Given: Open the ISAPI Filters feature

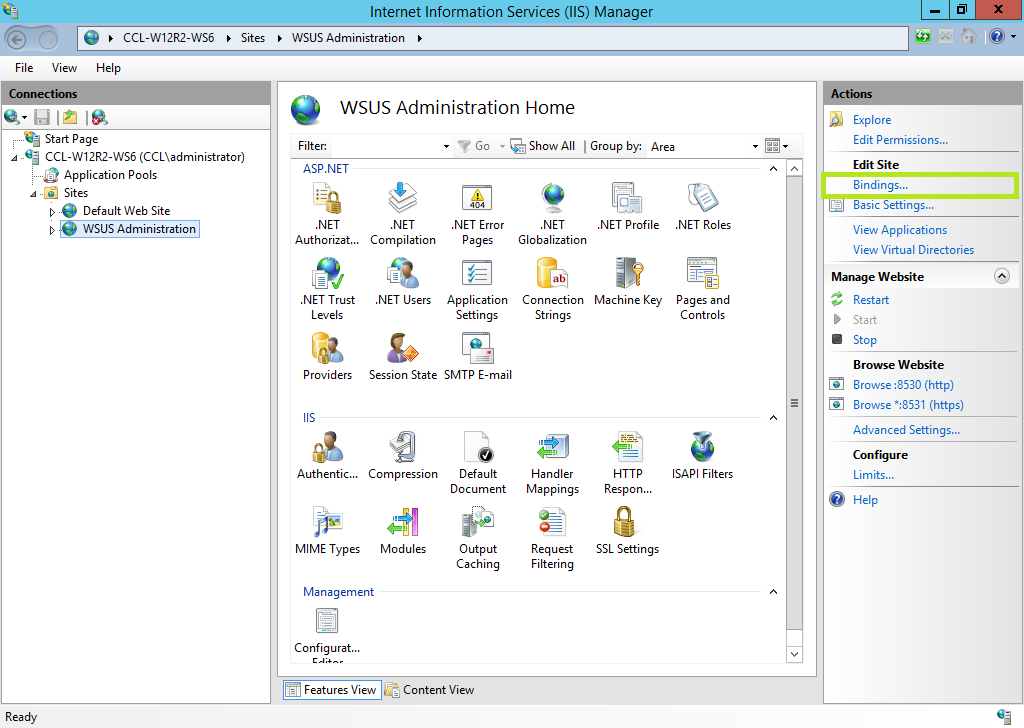Looking at the screenshot, I should pyautogui.click(x=703, y=456).
